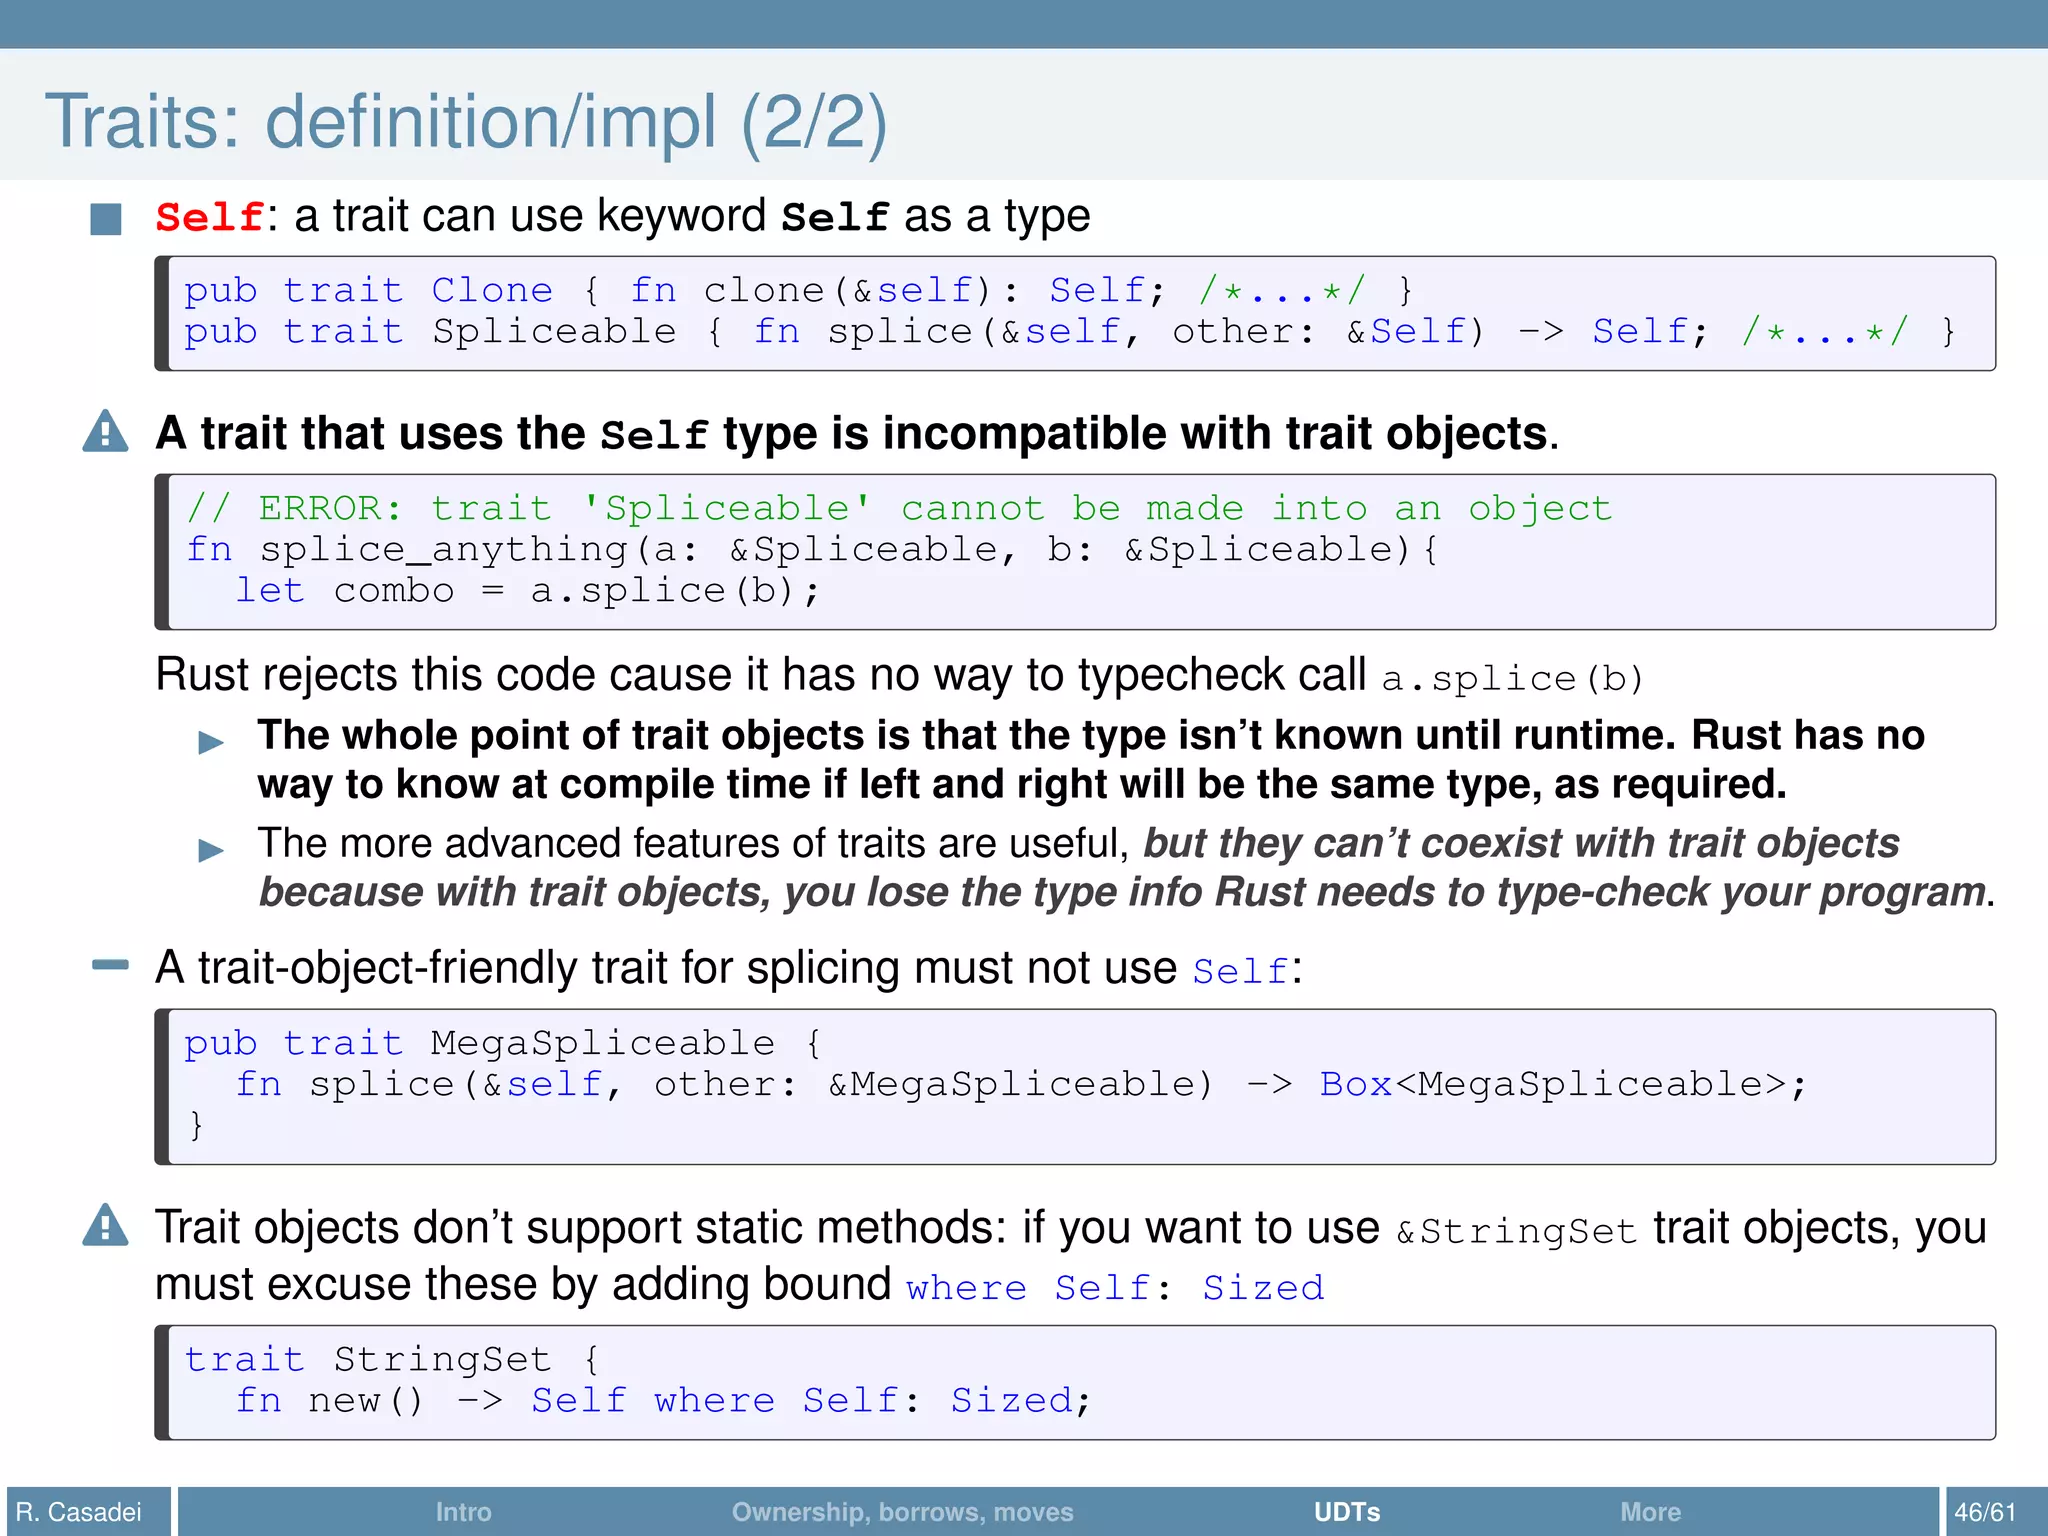Click inline code 'a.splice(b)' in paragraph

click(x=1512, y=679)
